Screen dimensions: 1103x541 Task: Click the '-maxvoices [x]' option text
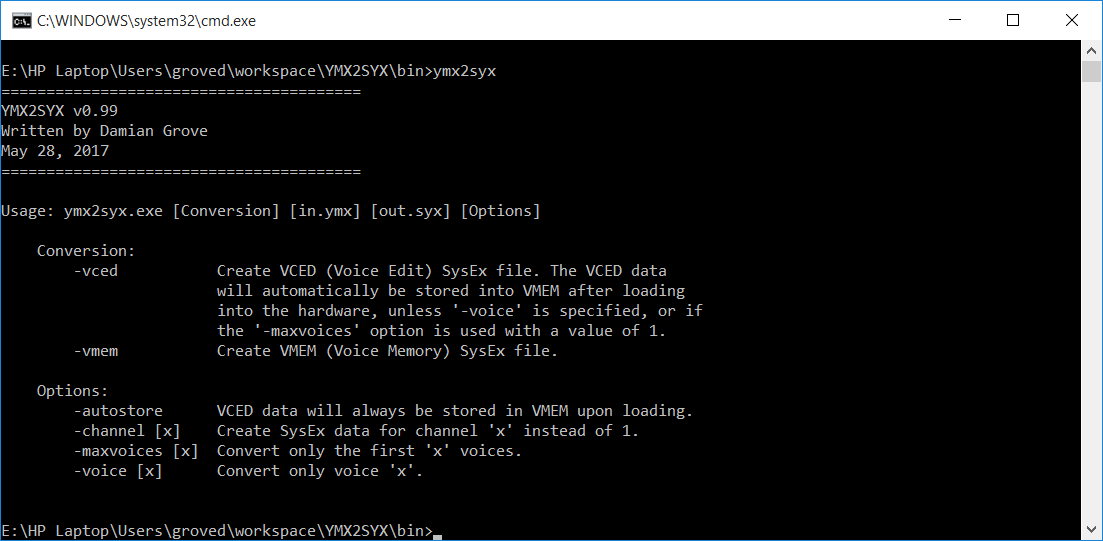click(x=136, y=451)
